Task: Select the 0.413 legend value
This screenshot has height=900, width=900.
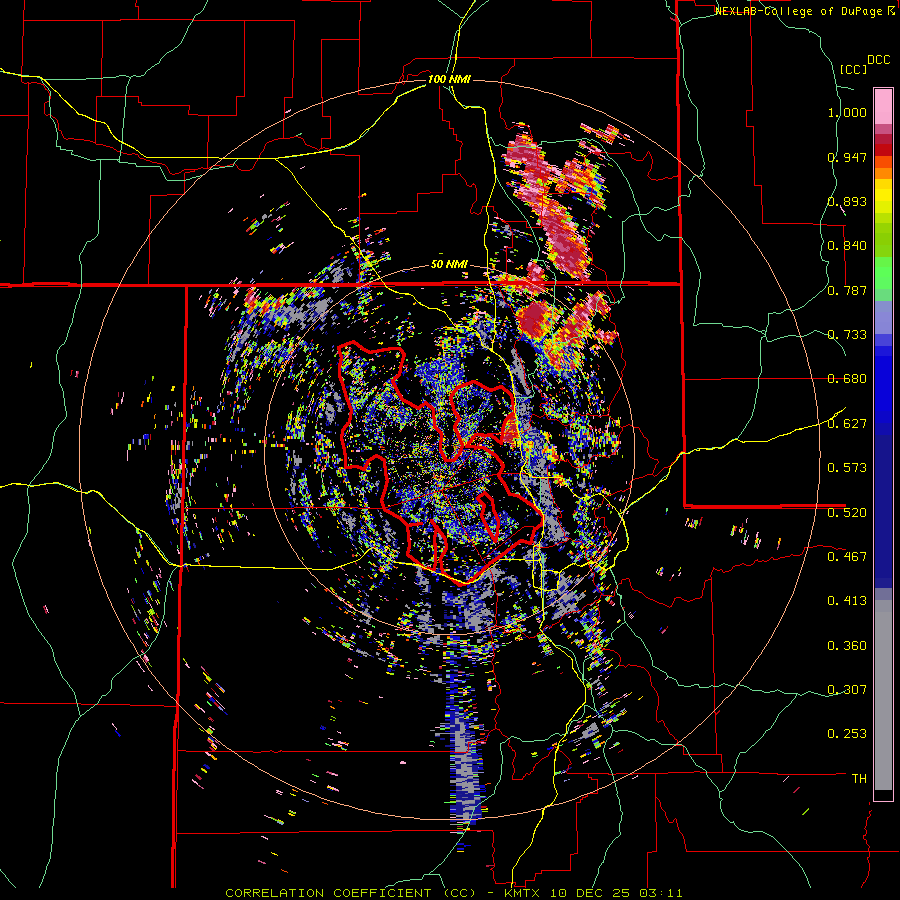Action: [x=847, y=601]
